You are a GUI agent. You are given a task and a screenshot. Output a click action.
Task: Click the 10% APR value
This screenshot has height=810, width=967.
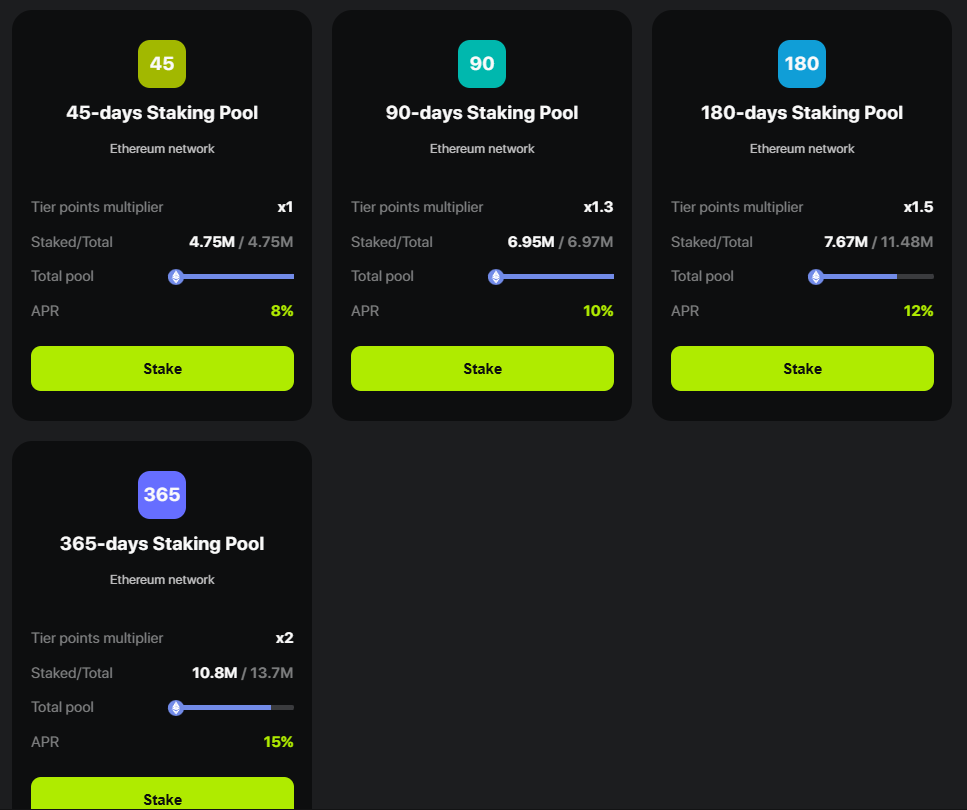pos(598,311)
